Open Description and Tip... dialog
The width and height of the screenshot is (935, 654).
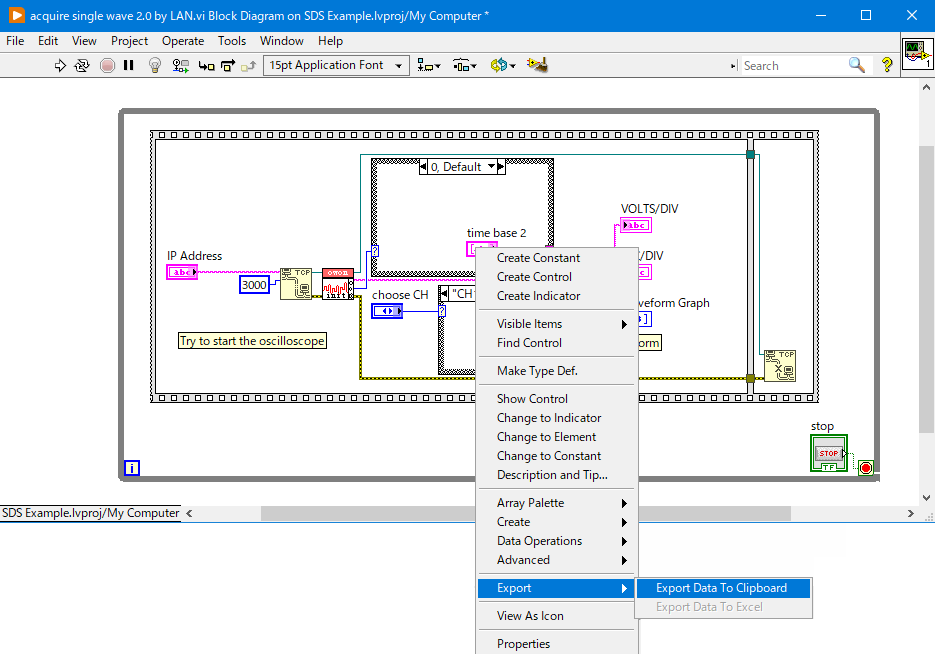coord(557,475)
